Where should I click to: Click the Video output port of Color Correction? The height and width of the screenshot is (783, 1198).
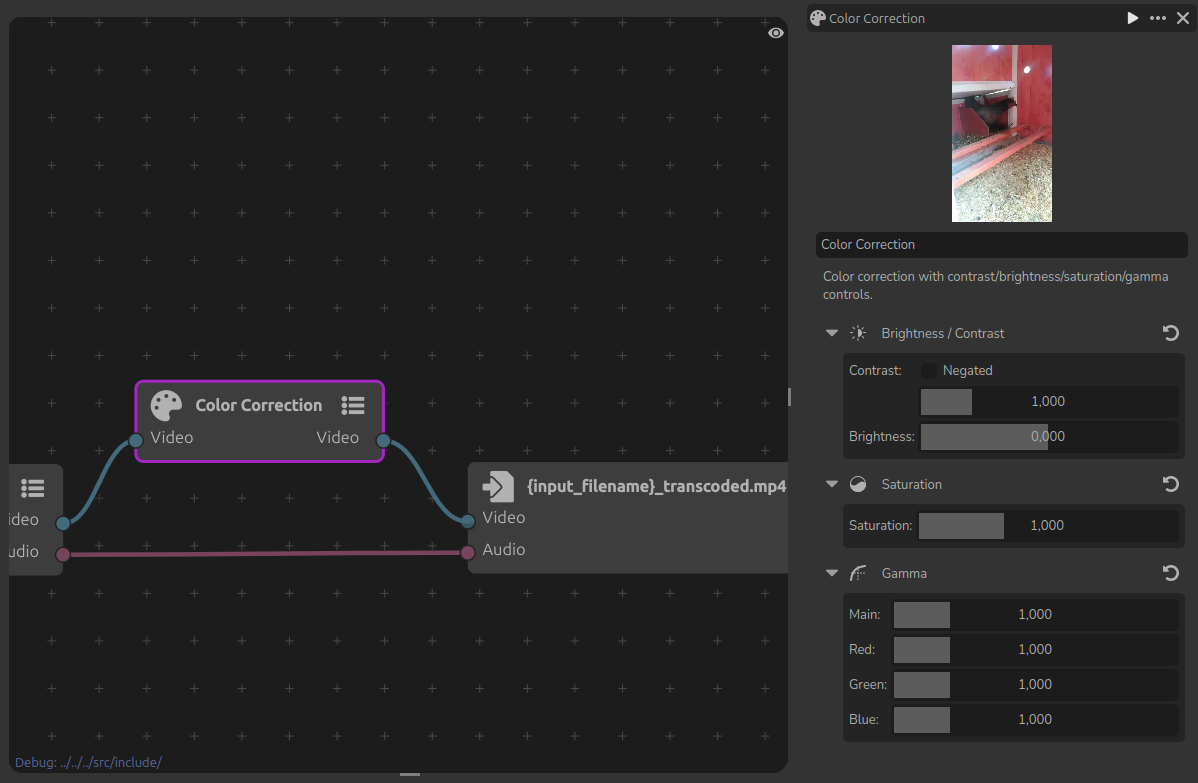(x=383, y=440)
